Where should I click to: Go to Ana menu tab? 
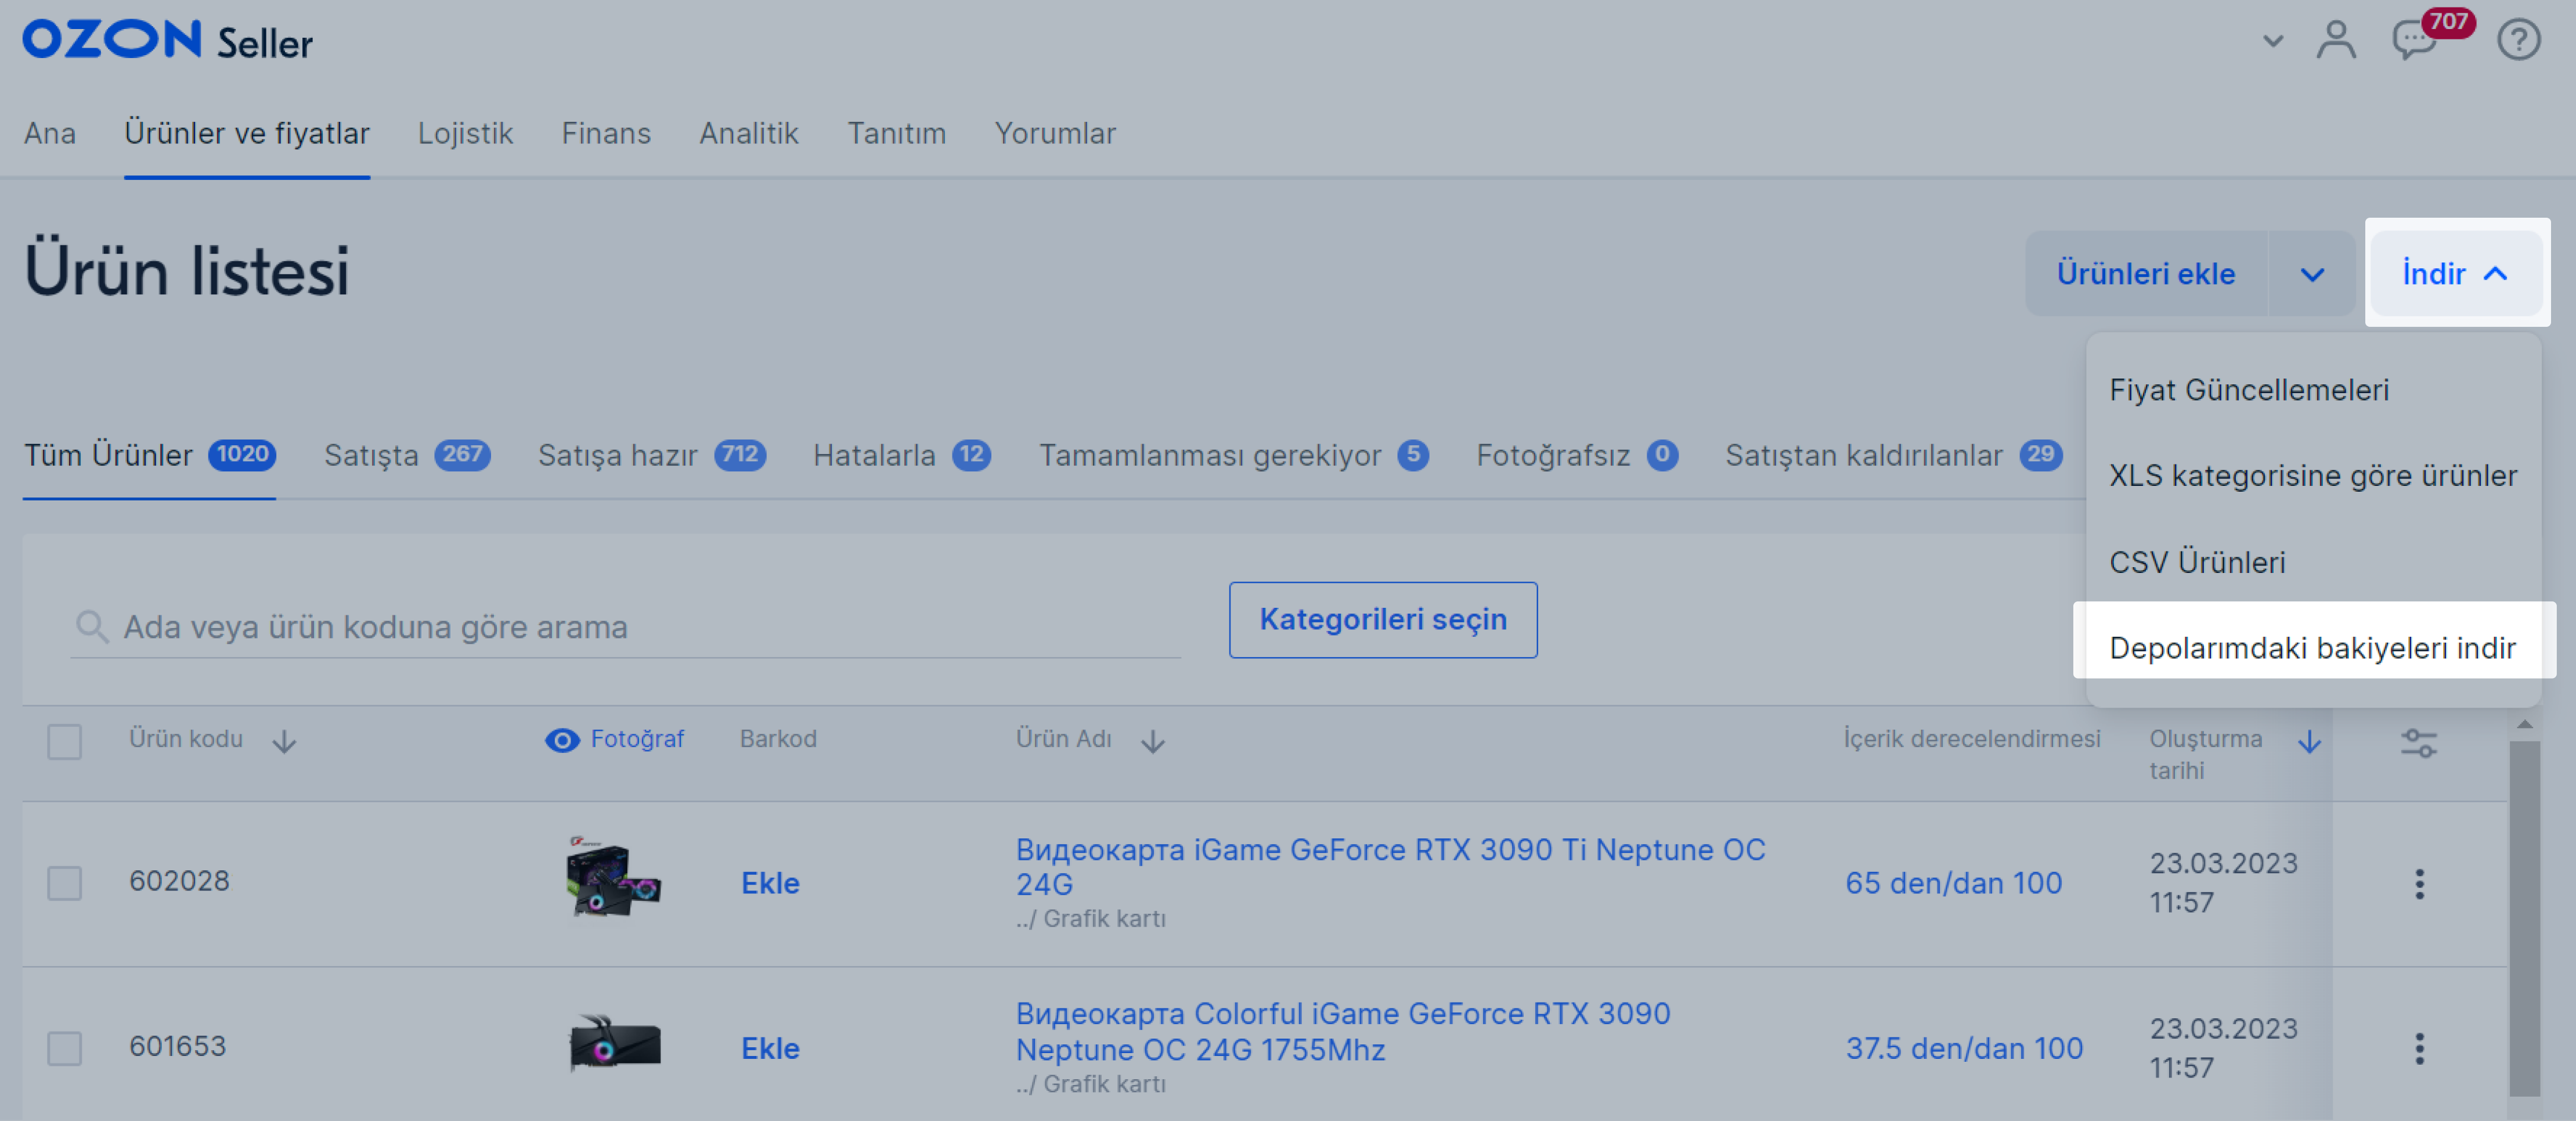tap(50, 133)
